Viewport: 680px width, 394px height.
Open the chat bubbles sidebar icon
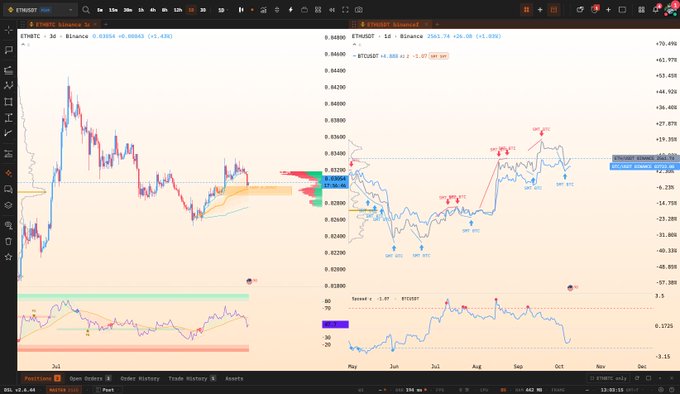(8, 189)
